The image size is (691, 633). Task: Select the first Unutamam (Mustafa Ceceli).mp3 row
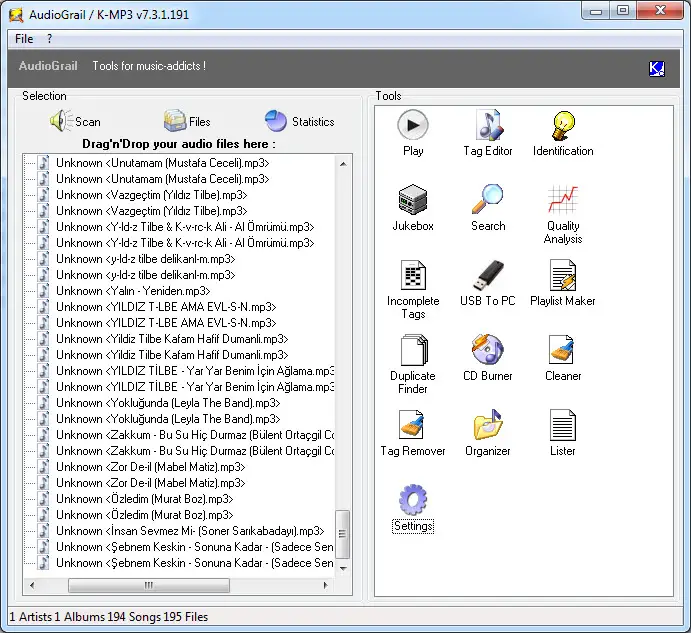point(163,163)
